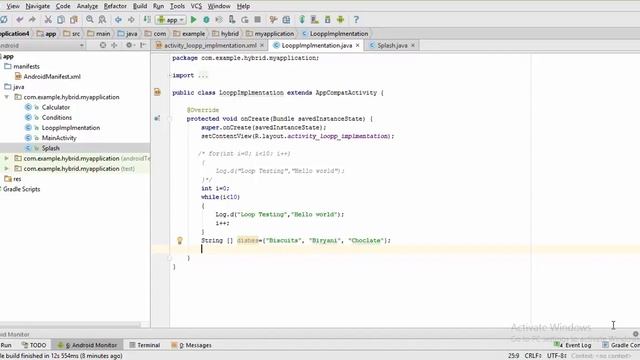Click the 'src' breadcrumb folder
The width and height of the screenshot is (640, 360).
(x=72, y=33)
